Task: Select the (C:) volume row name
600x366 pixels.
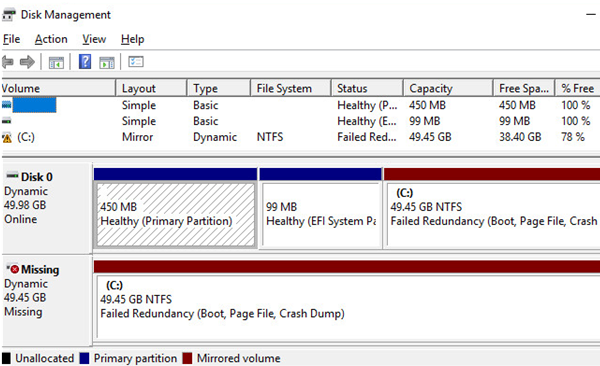Action: [26, 137]
